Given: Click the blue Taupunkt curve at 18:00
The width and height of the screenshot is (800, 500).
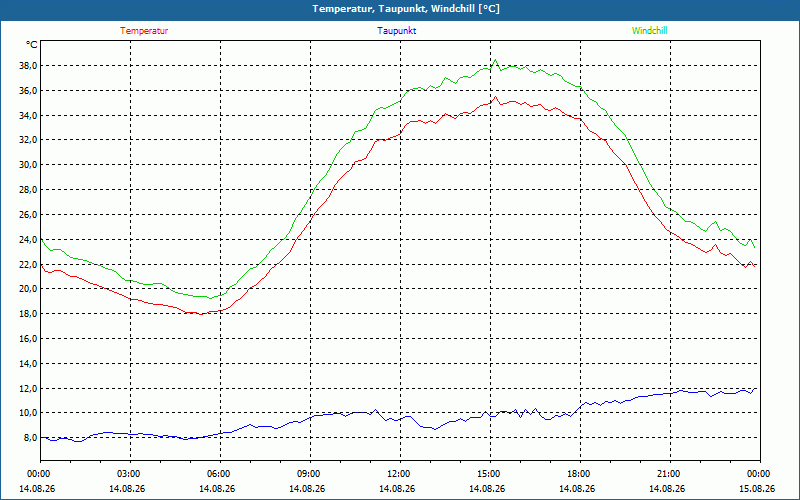Looking at the screenshot, I should 581,407.
